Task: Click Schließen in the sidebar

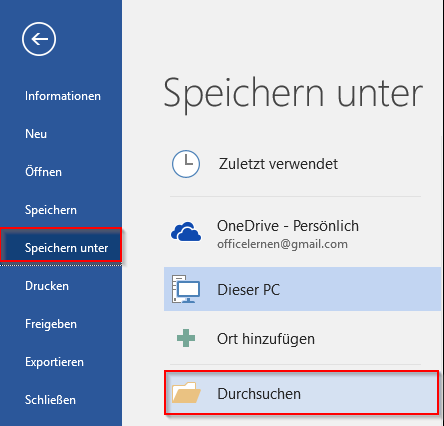Action: [50, 400]
